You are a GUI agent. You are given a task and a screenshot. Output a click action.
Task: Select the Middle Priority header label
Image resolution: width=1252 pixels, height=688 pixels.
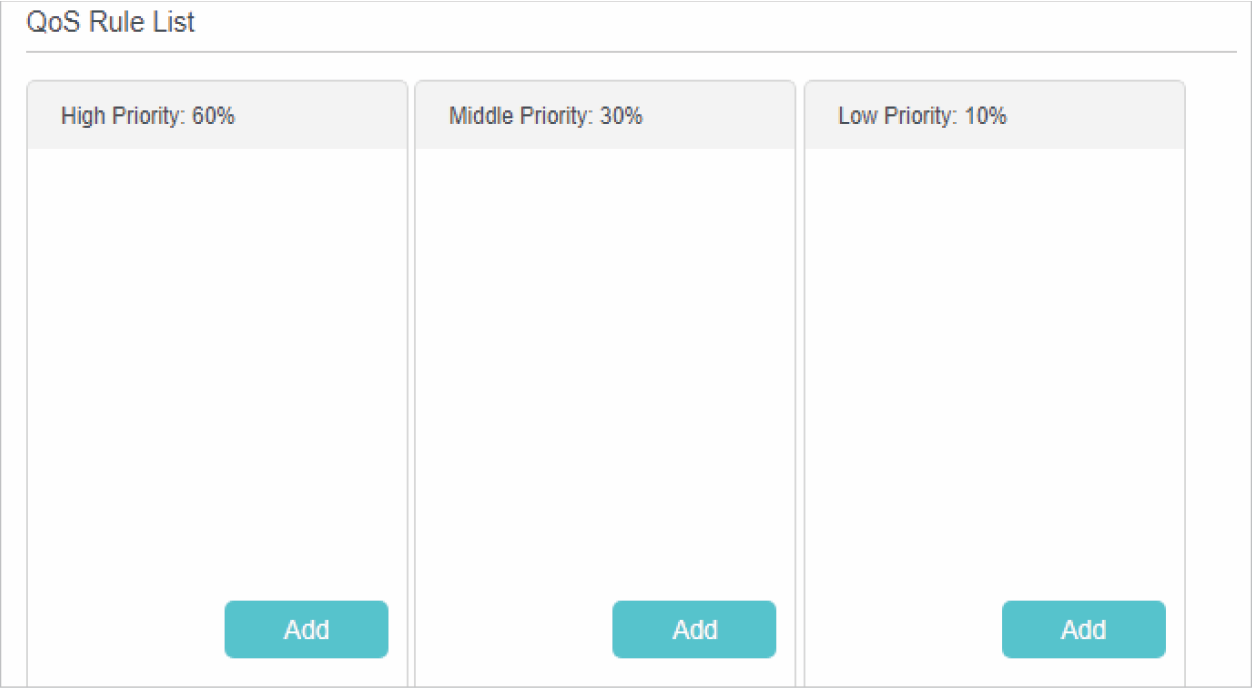pyautogui.click(x=545, y=116)
